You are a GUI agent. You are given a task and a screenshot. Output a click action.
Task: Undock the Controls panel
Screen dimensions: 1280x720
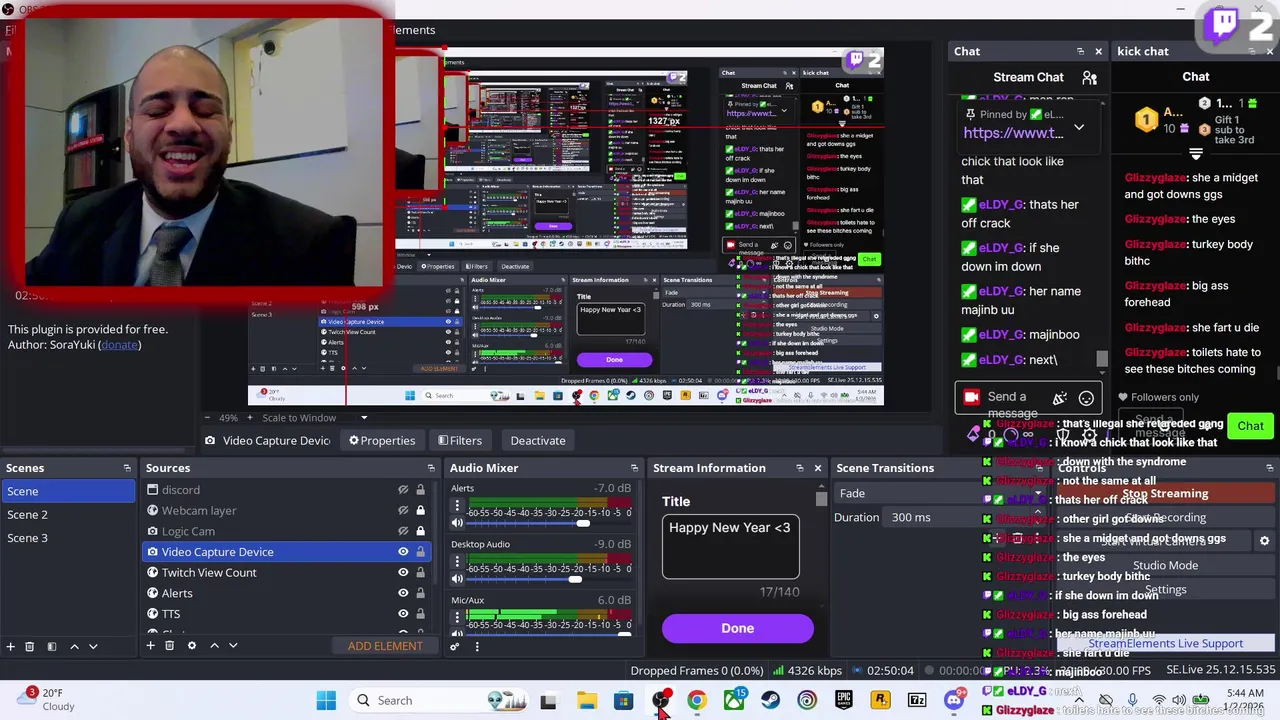[x=1270, y=468]
